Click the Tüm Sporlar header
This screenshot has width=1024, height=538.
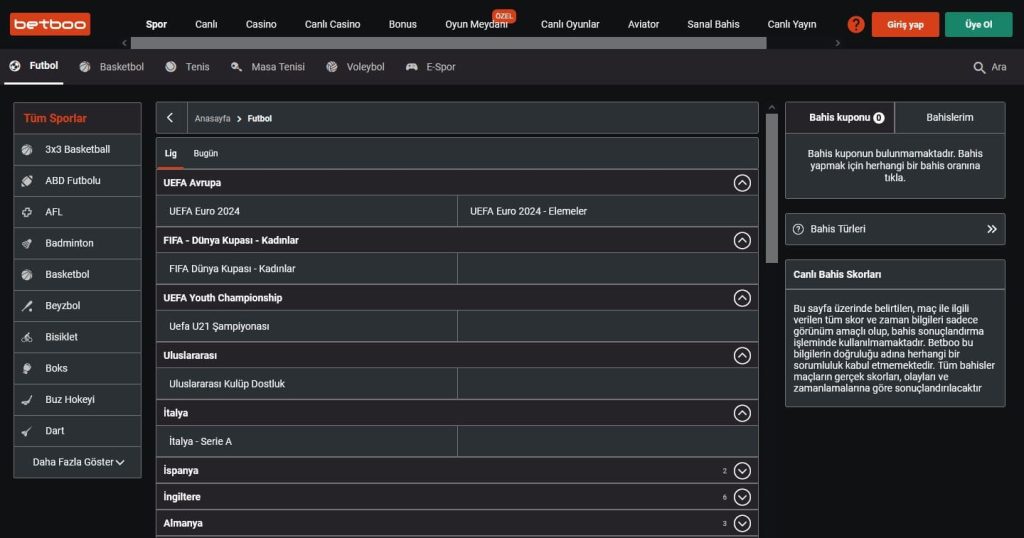pyautogui.click(x=78, y=118)
